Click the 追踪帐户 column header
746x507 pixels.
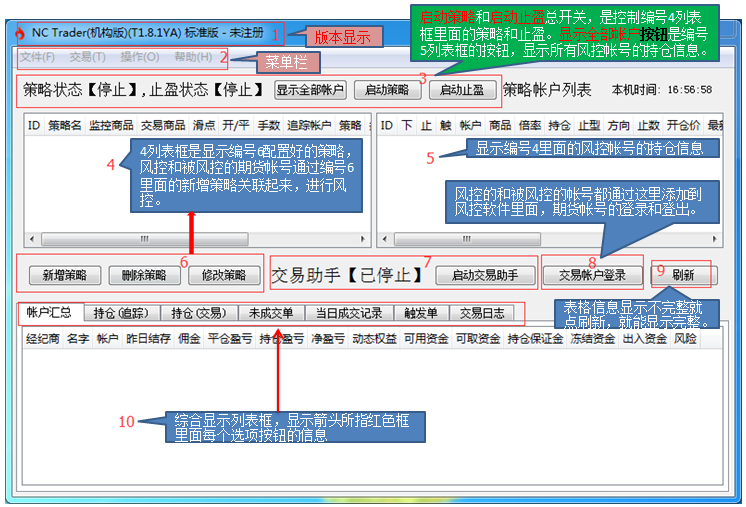309,126
